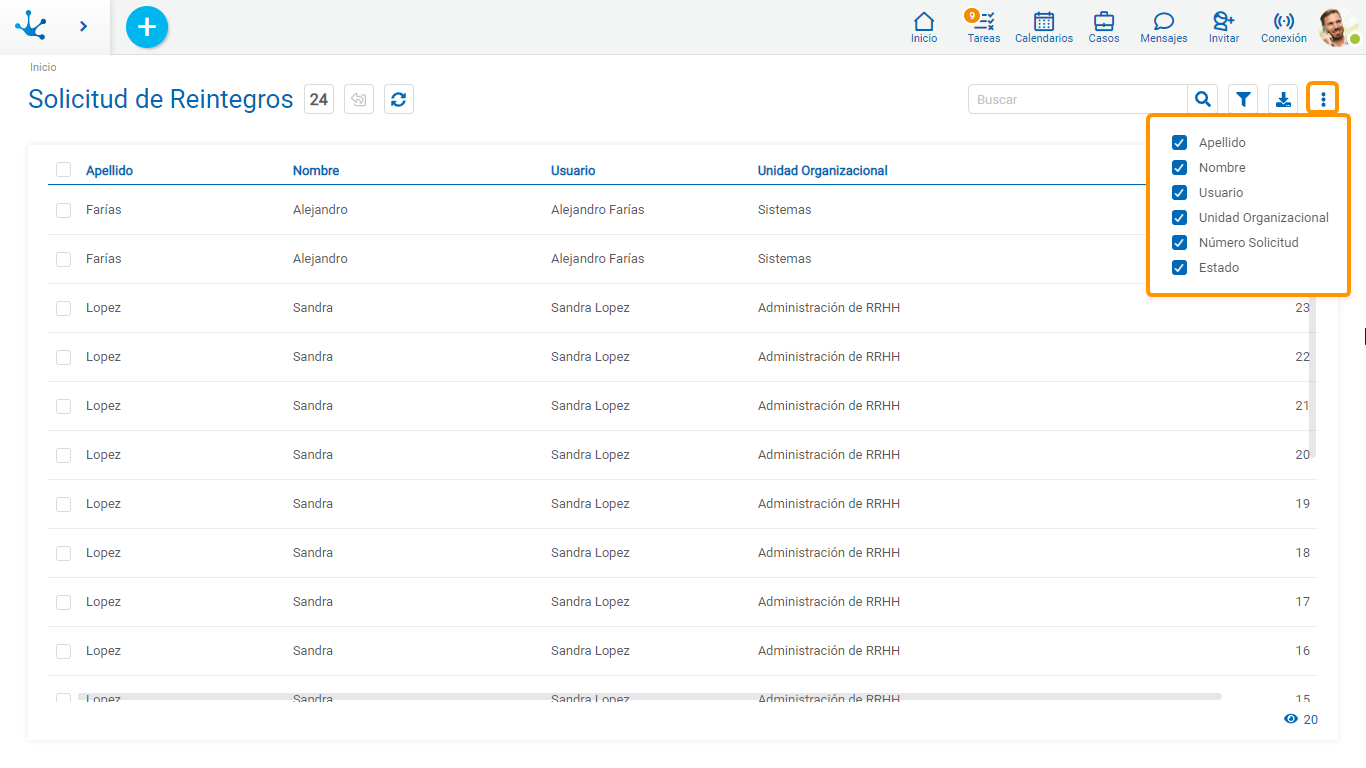Uncheck the Estado column checkbox

(1179, 268)
